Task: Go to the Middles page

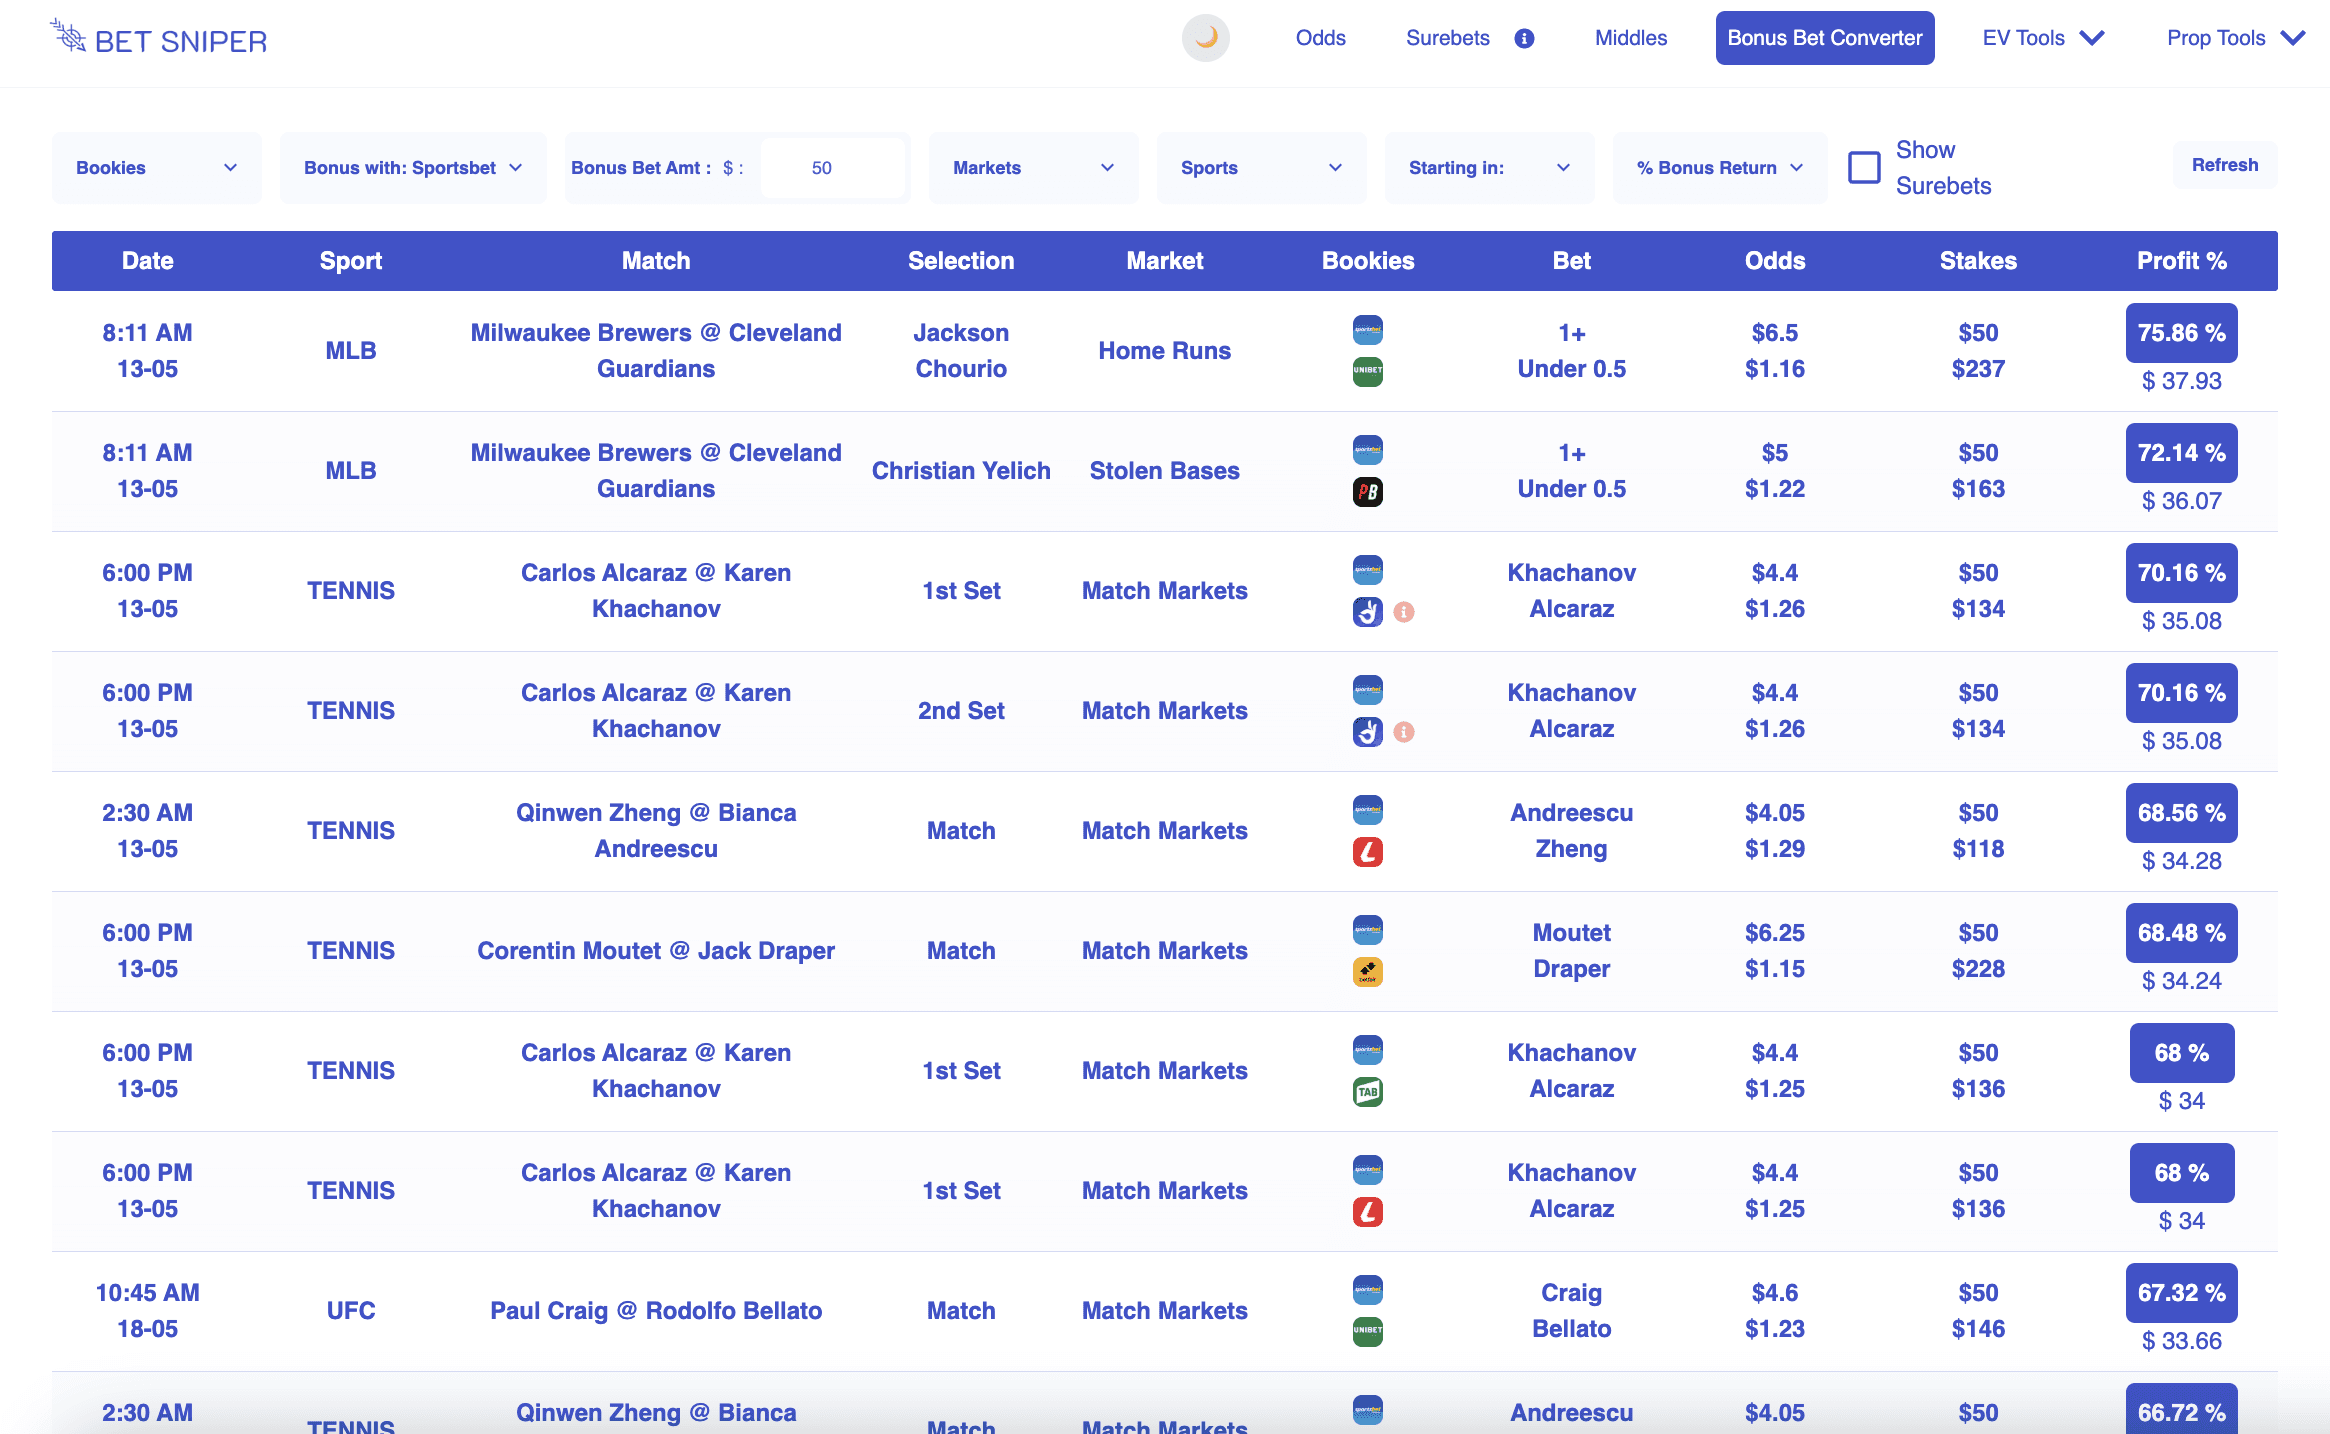Action: (x=1631, y=38)
